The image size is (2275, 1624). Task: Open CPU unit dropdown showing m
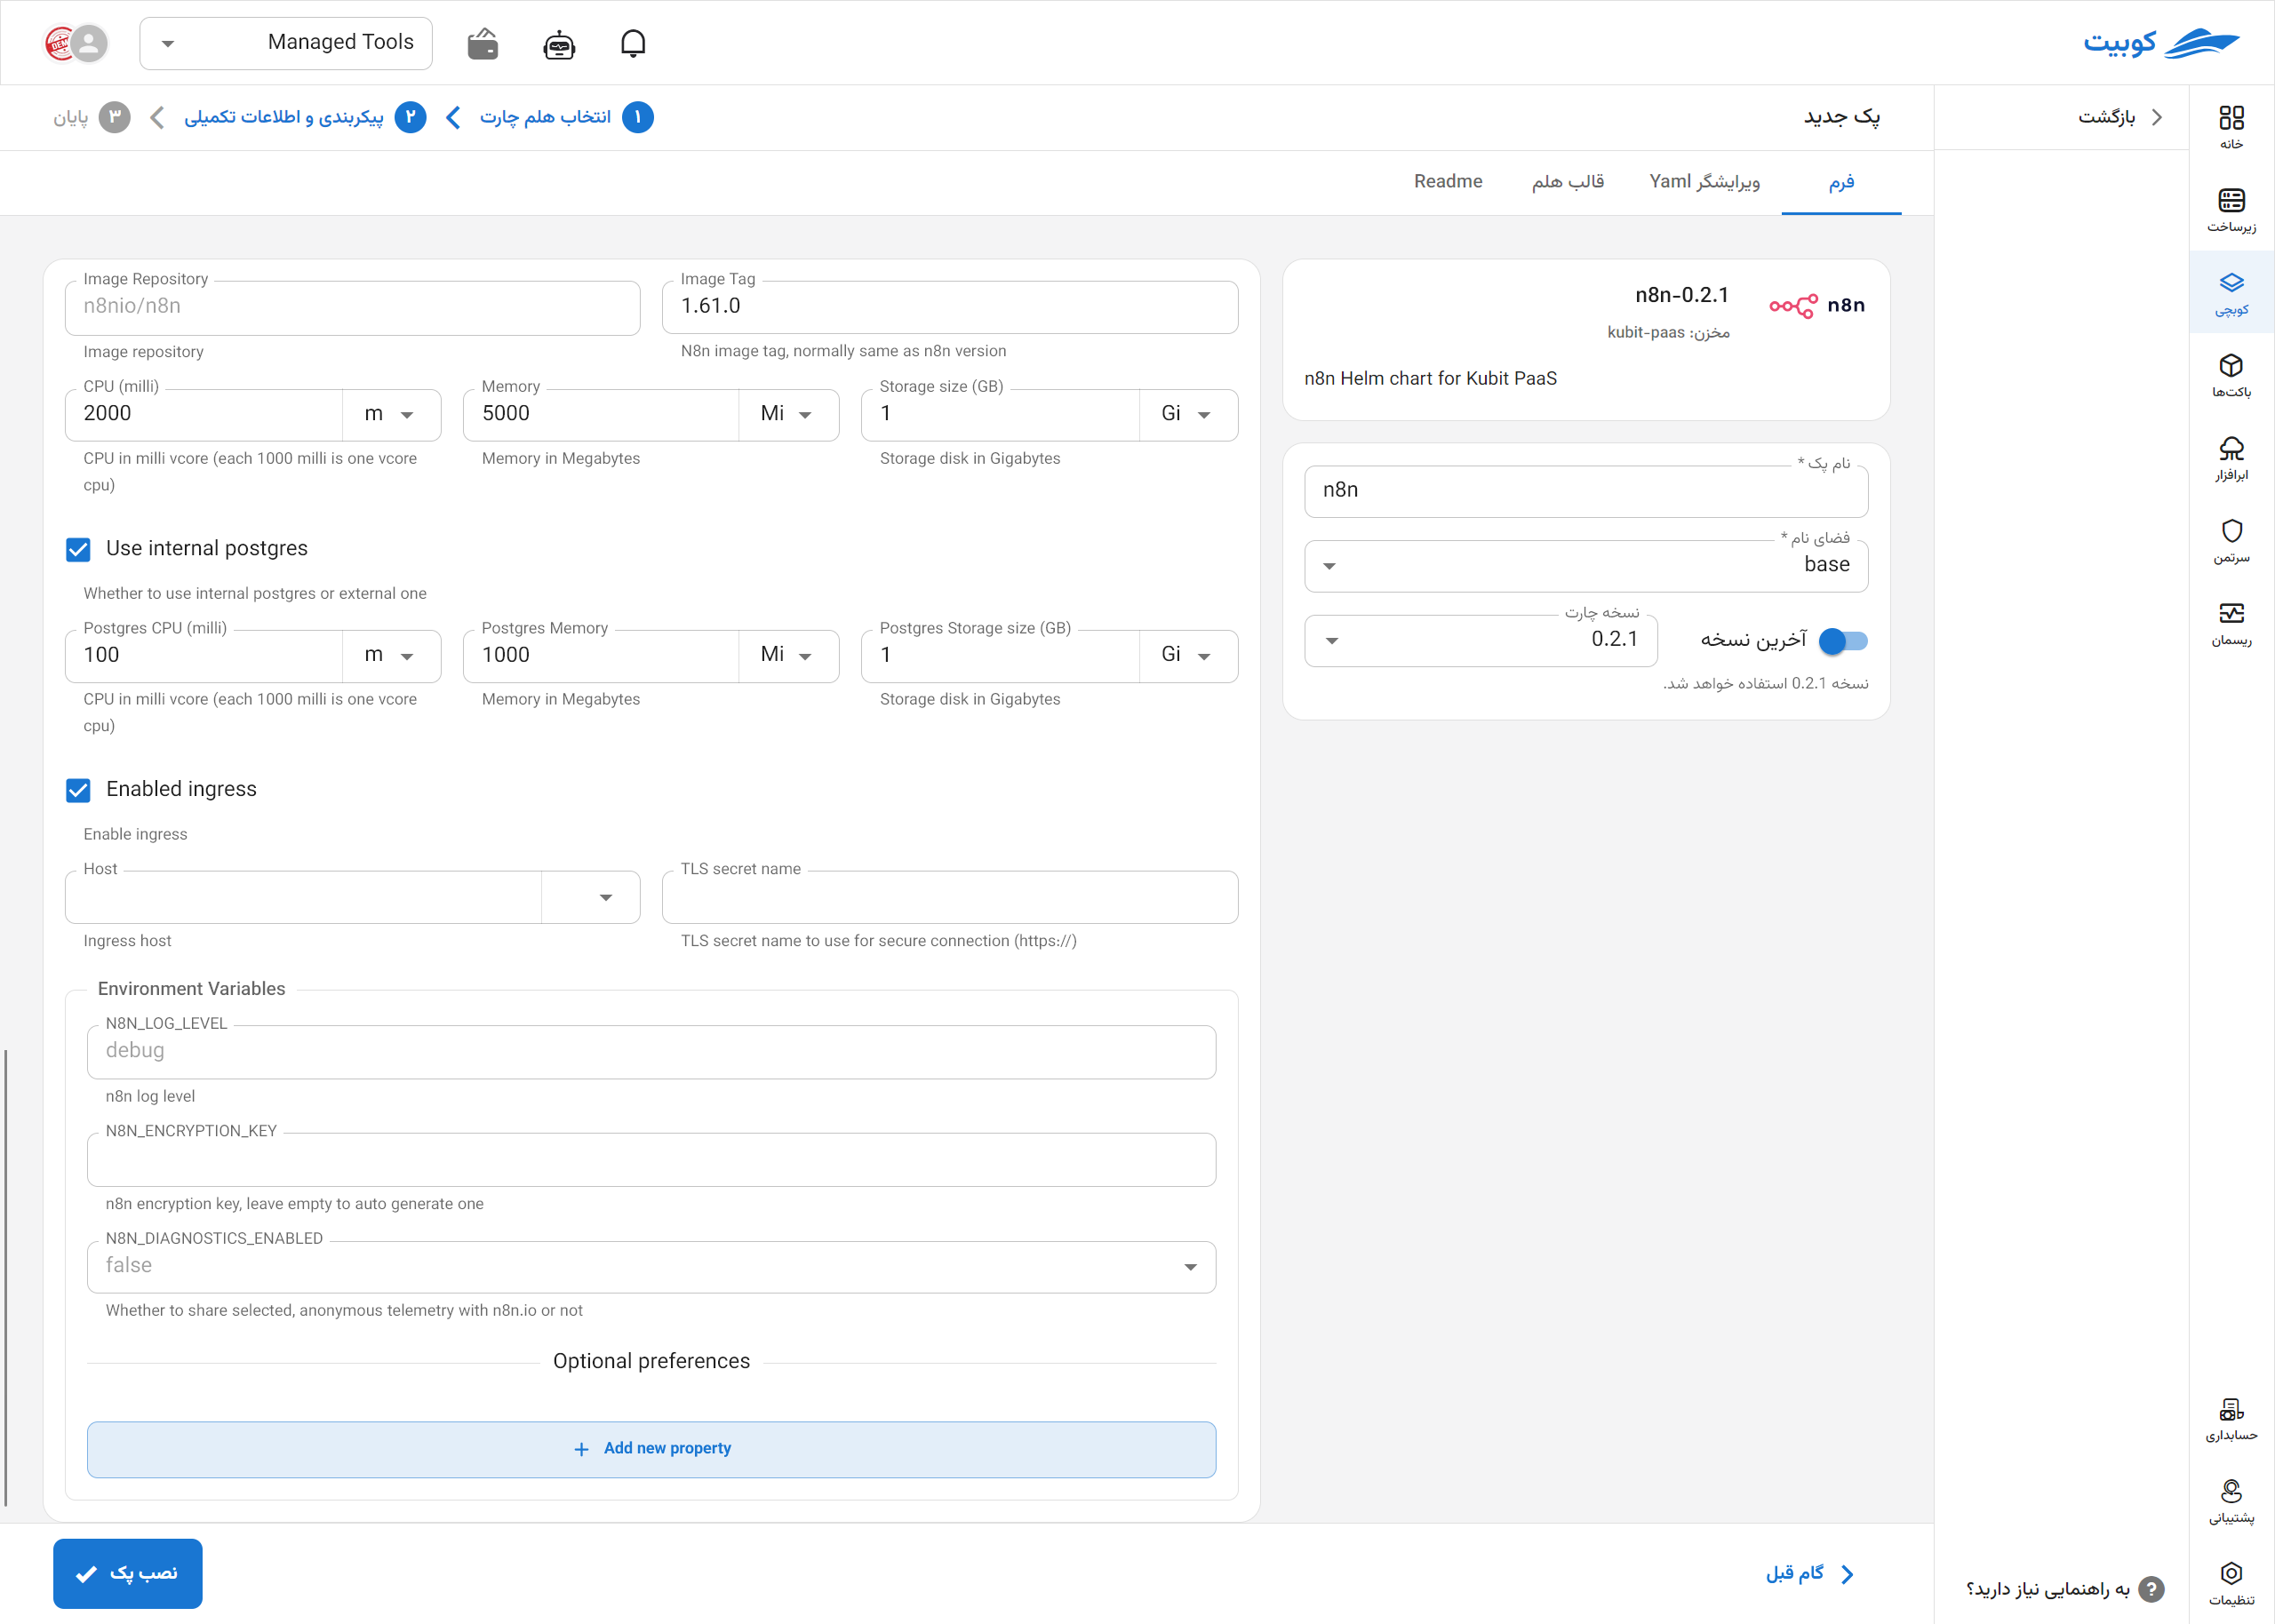click(x=390, y=414)
